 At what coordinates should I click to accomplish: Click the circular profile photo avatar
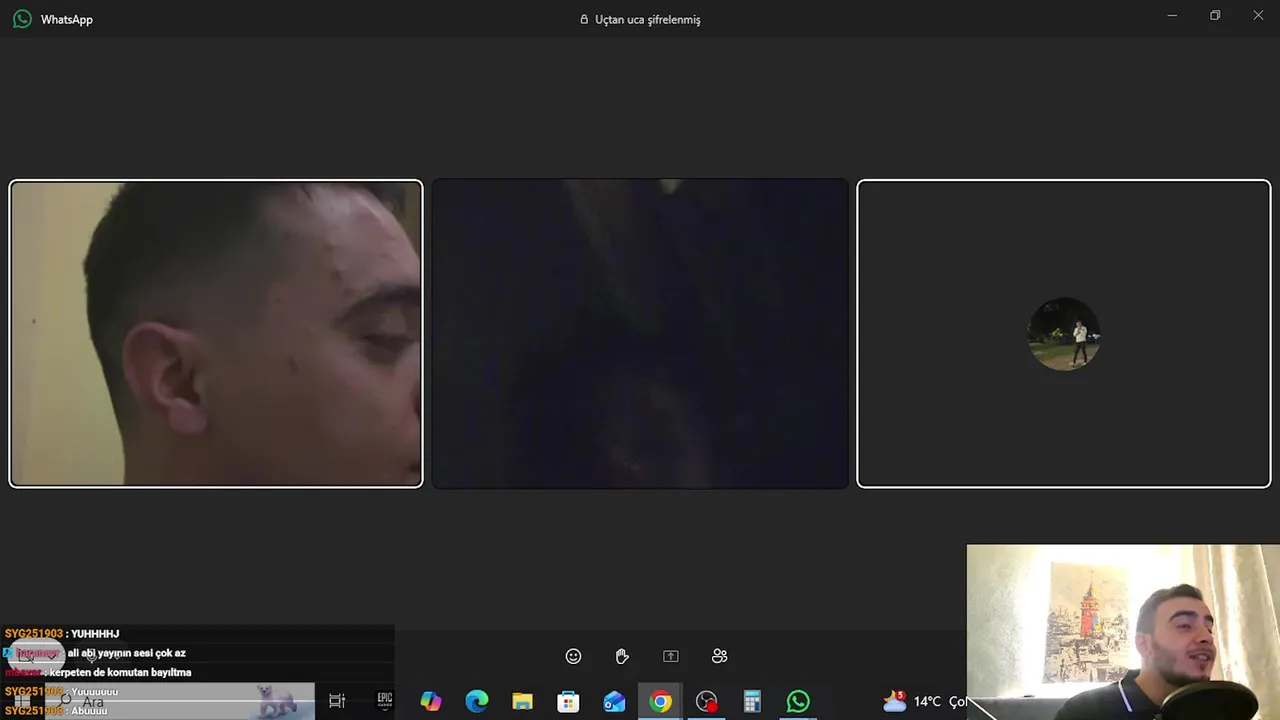click(1064, 333)
